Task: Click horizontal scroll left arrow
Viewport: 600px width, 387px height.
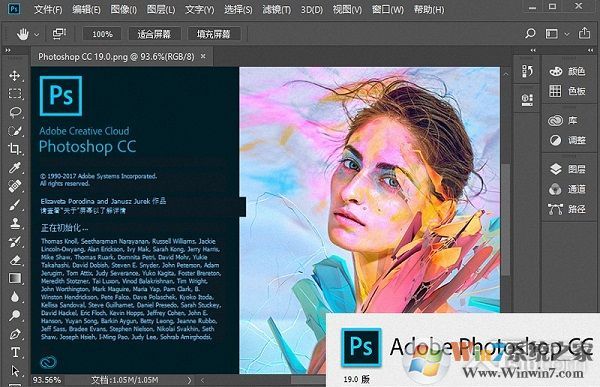Action: (x=203, y=380)
